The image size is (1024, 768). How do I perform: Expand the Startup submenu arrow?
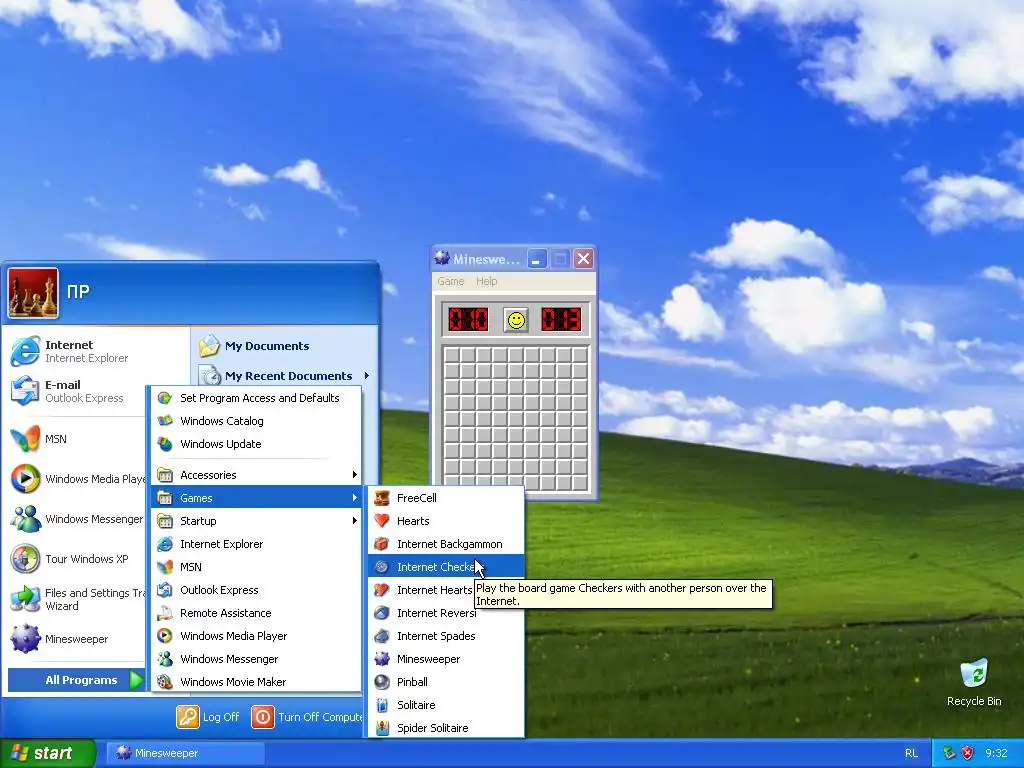[355, 521]
